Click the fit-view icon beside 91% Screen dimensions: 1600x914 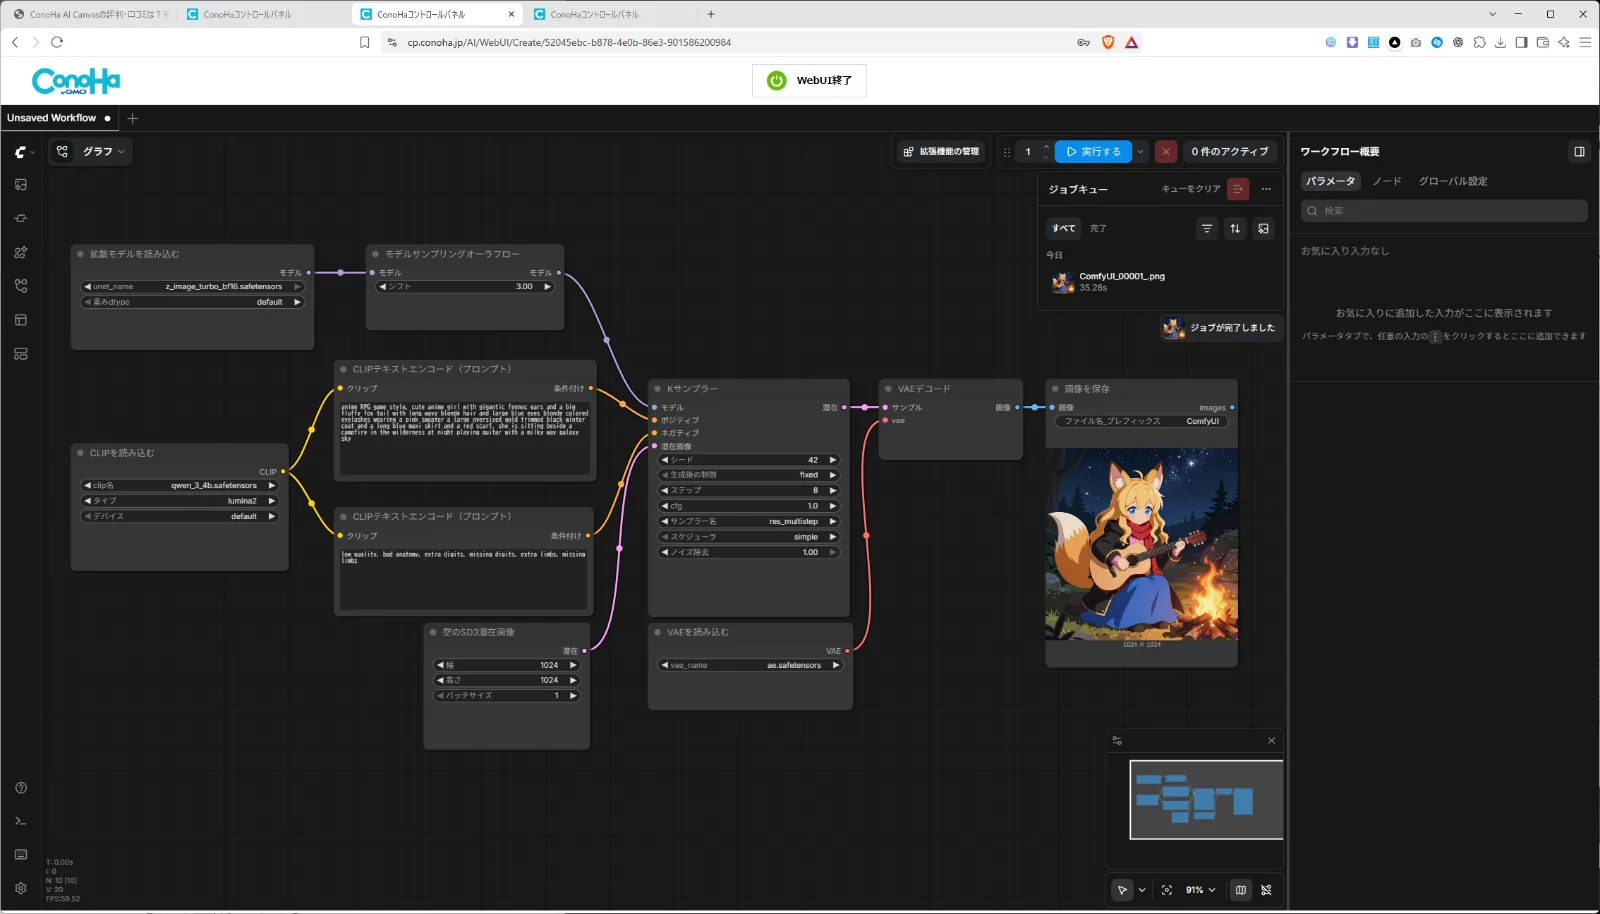click(x=1167, y=890)
